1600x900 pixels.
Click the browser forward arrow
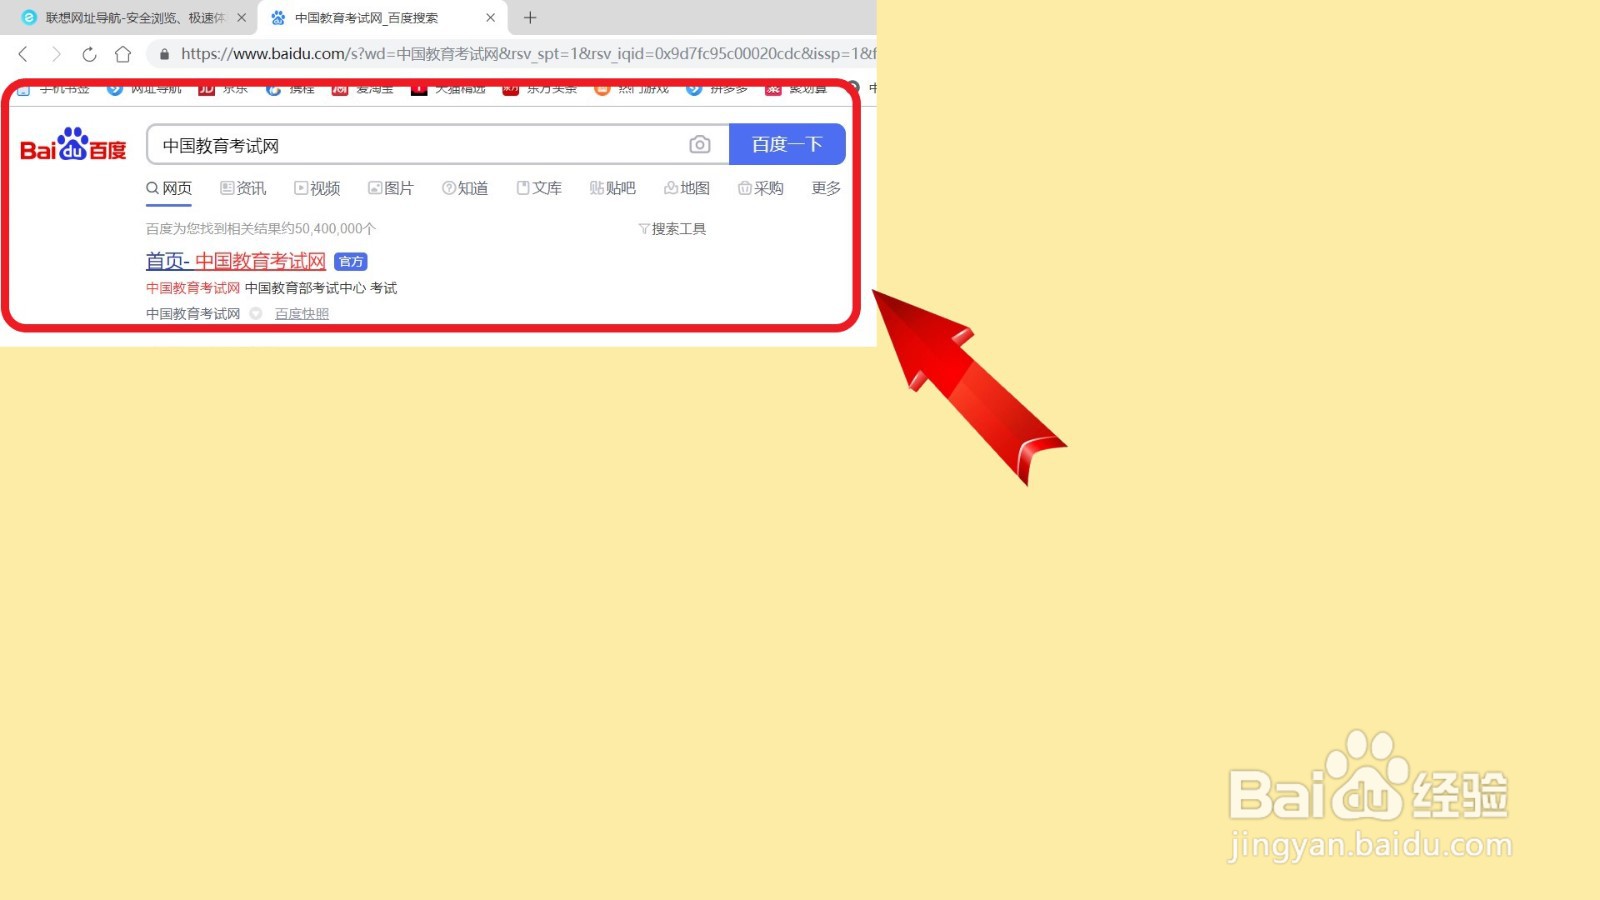click(x=56, y=54)
